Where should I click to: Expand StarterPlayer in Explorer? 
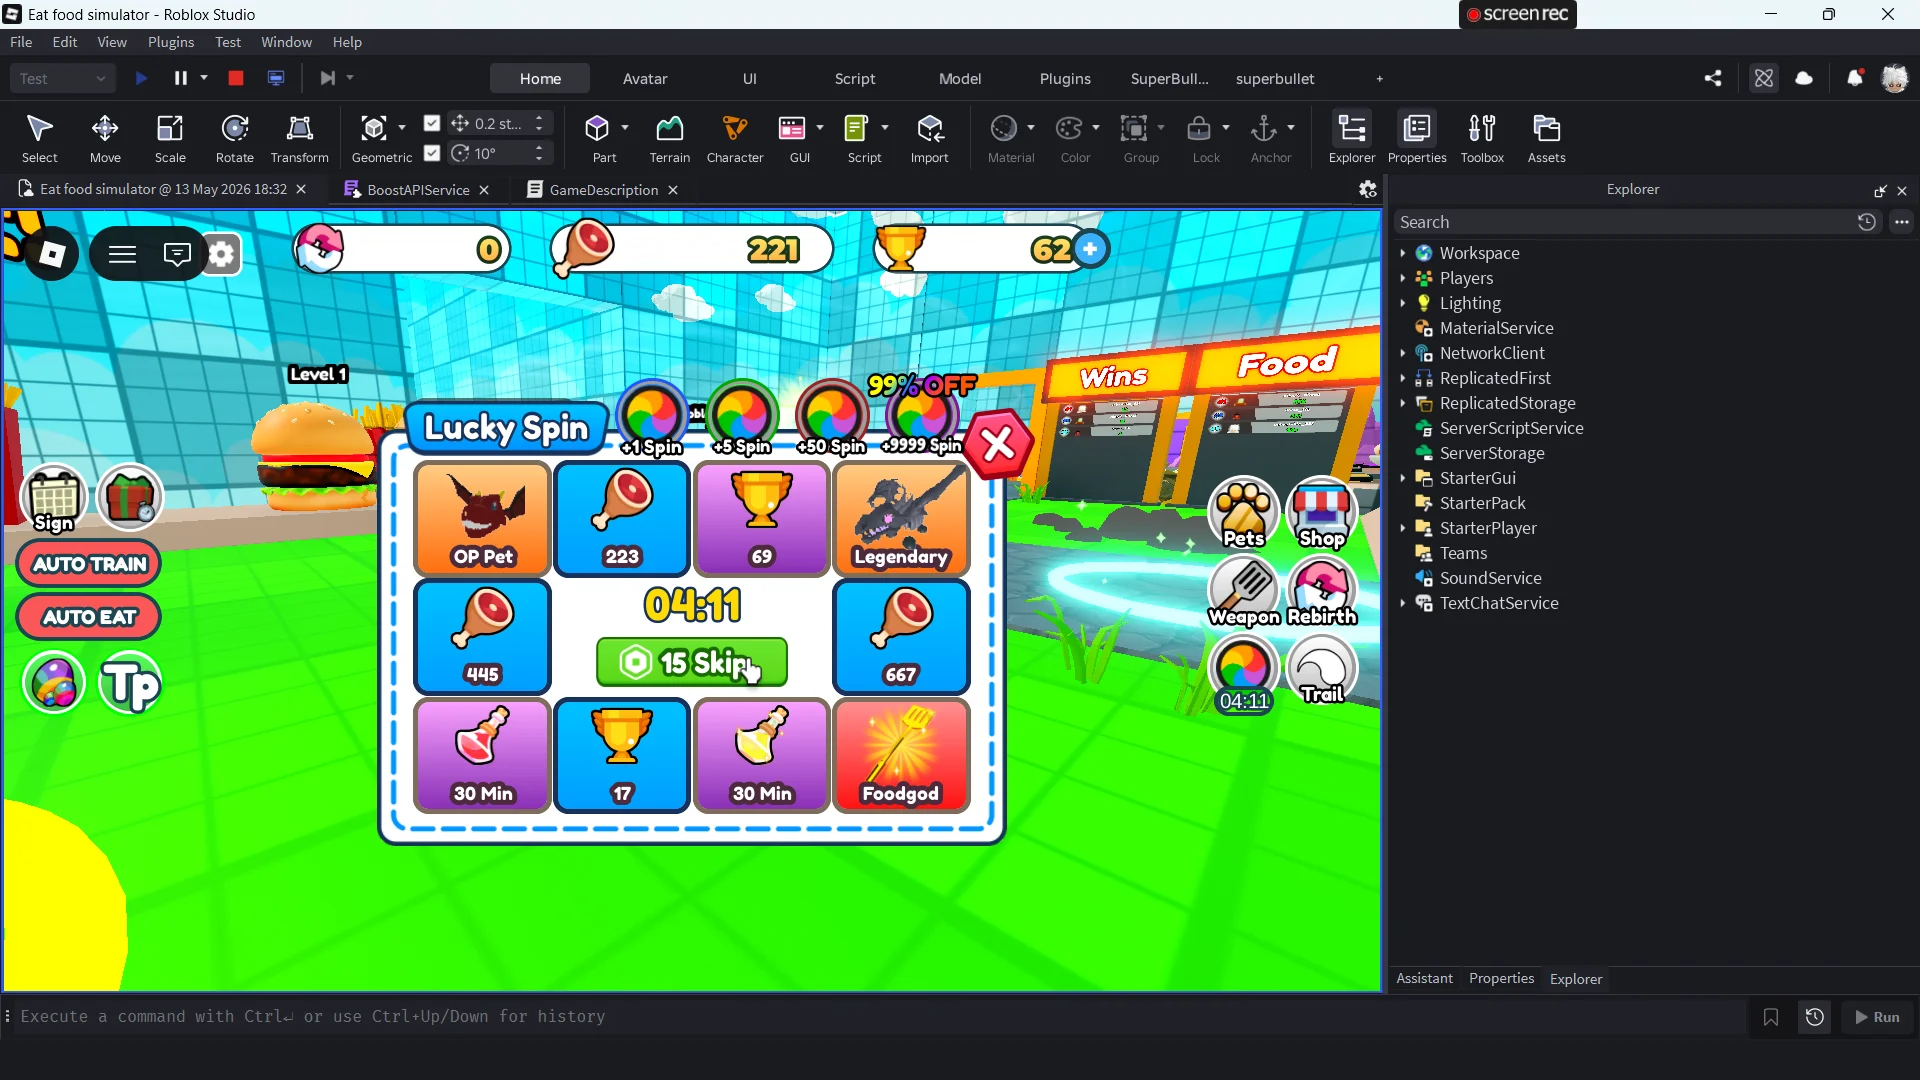click(1403, 528)
